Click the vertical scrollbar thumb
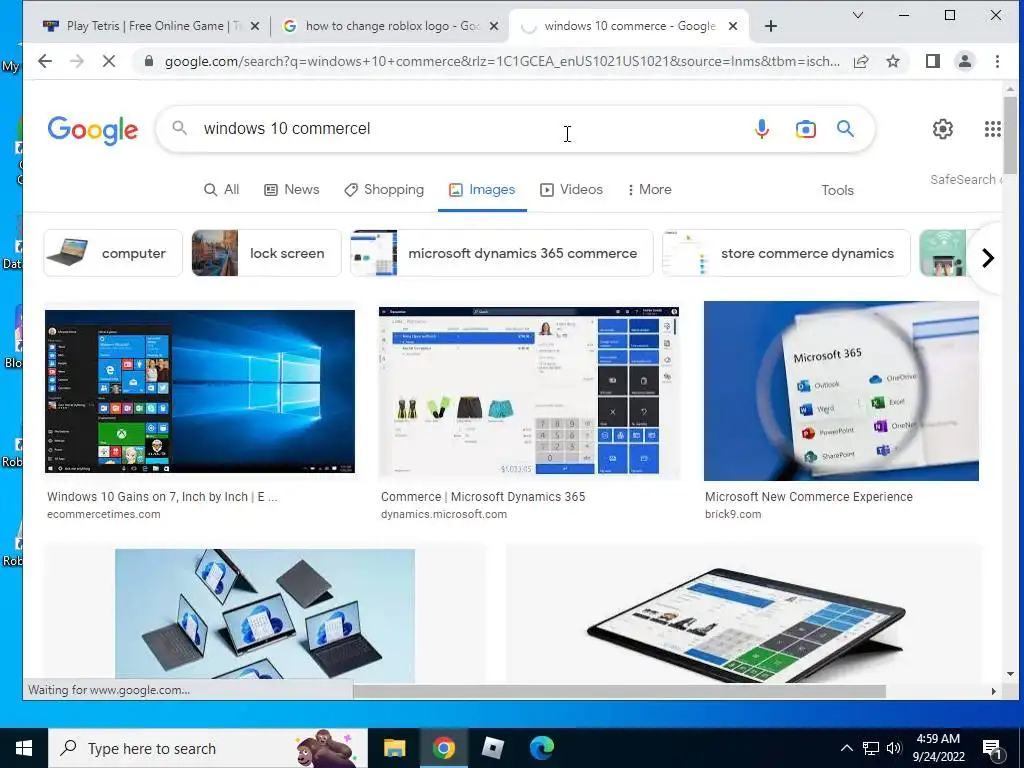Image resolution: width=1024 pixels, height=768 pixels. click(1010, 135)
